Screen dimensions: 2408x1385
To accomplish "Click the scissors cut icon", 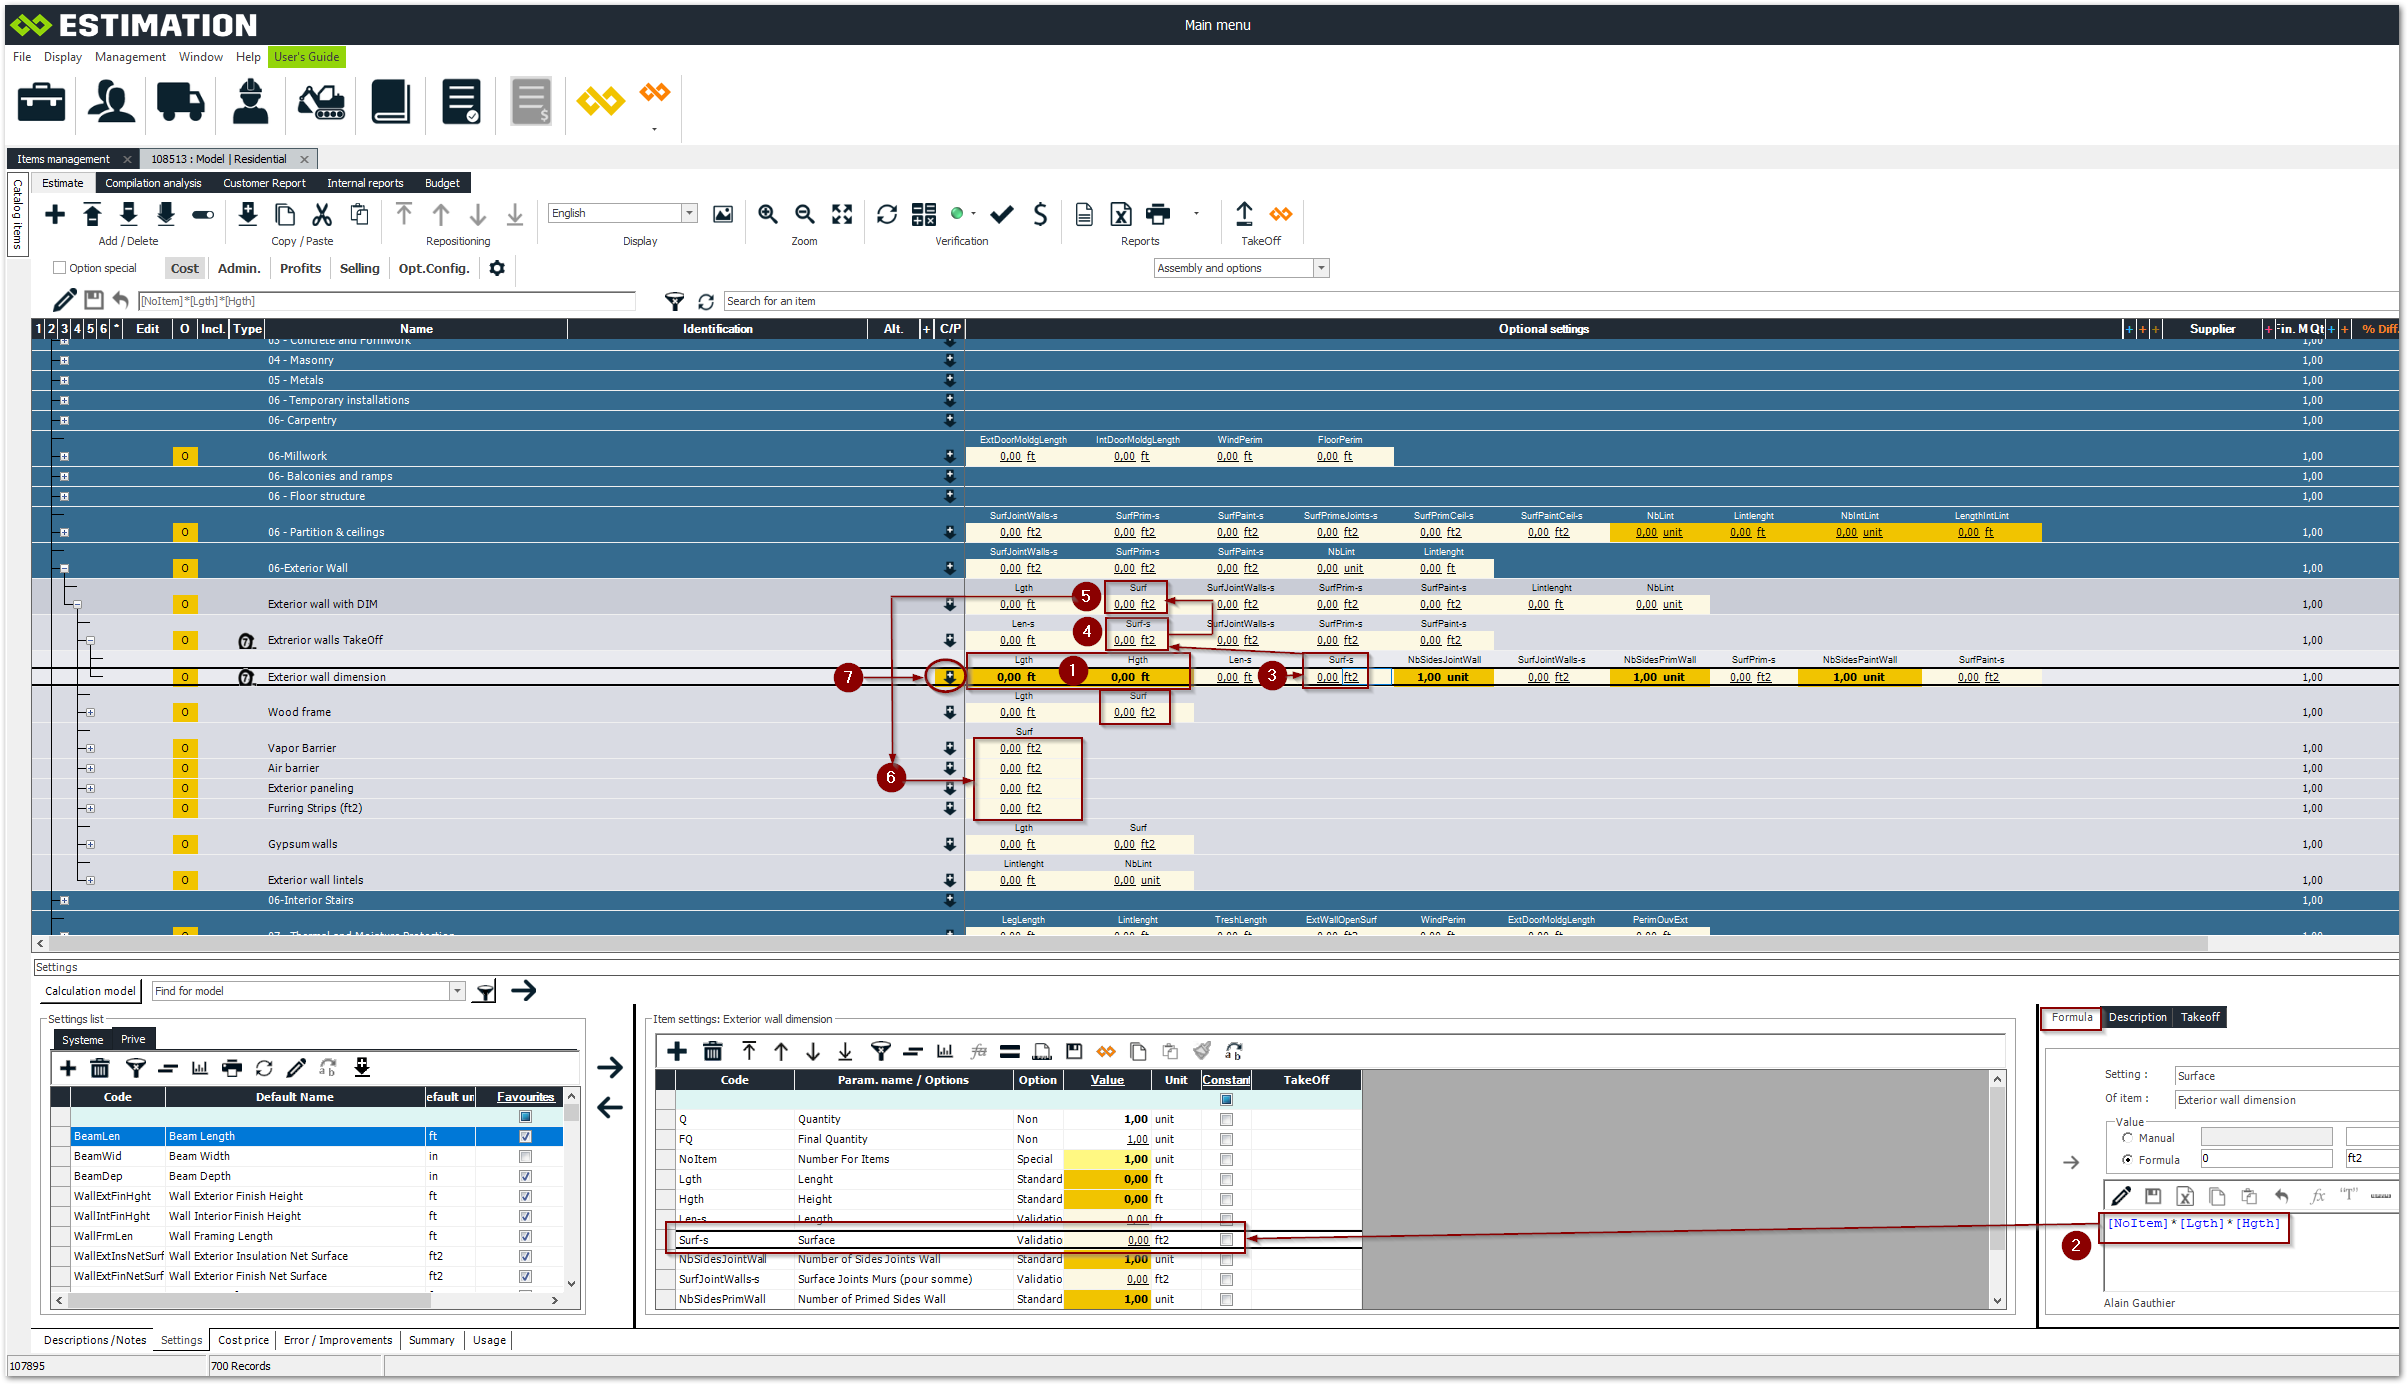I will point(322,214).
